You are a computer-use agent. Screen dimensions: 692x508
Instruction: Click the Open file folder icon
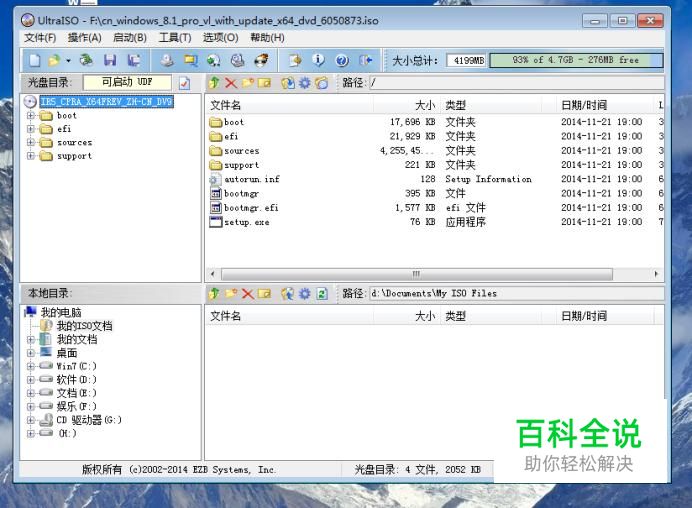click(x=54, y=60)
